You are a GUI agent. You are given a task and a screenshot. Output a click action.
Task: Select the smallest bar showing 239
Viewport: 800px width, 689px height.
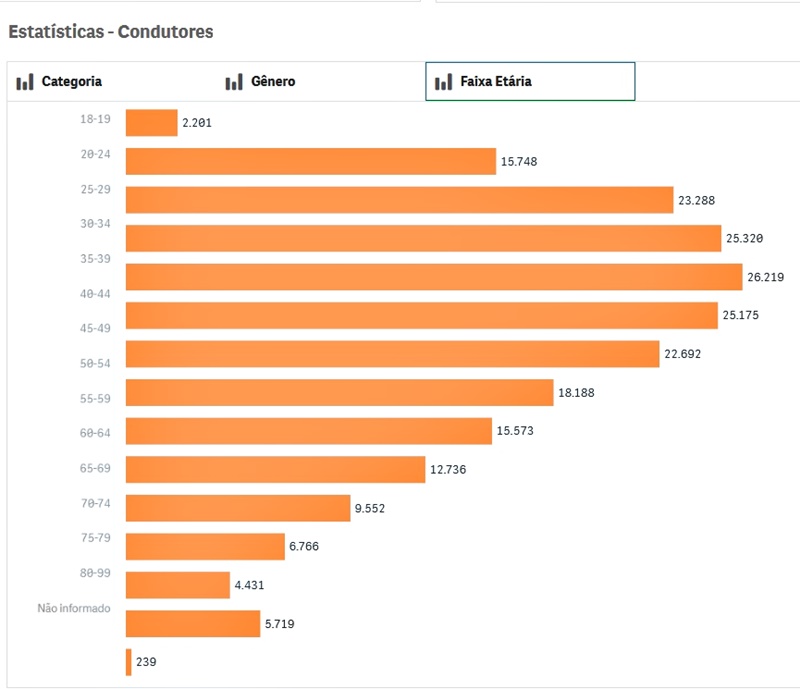(129, 662)
